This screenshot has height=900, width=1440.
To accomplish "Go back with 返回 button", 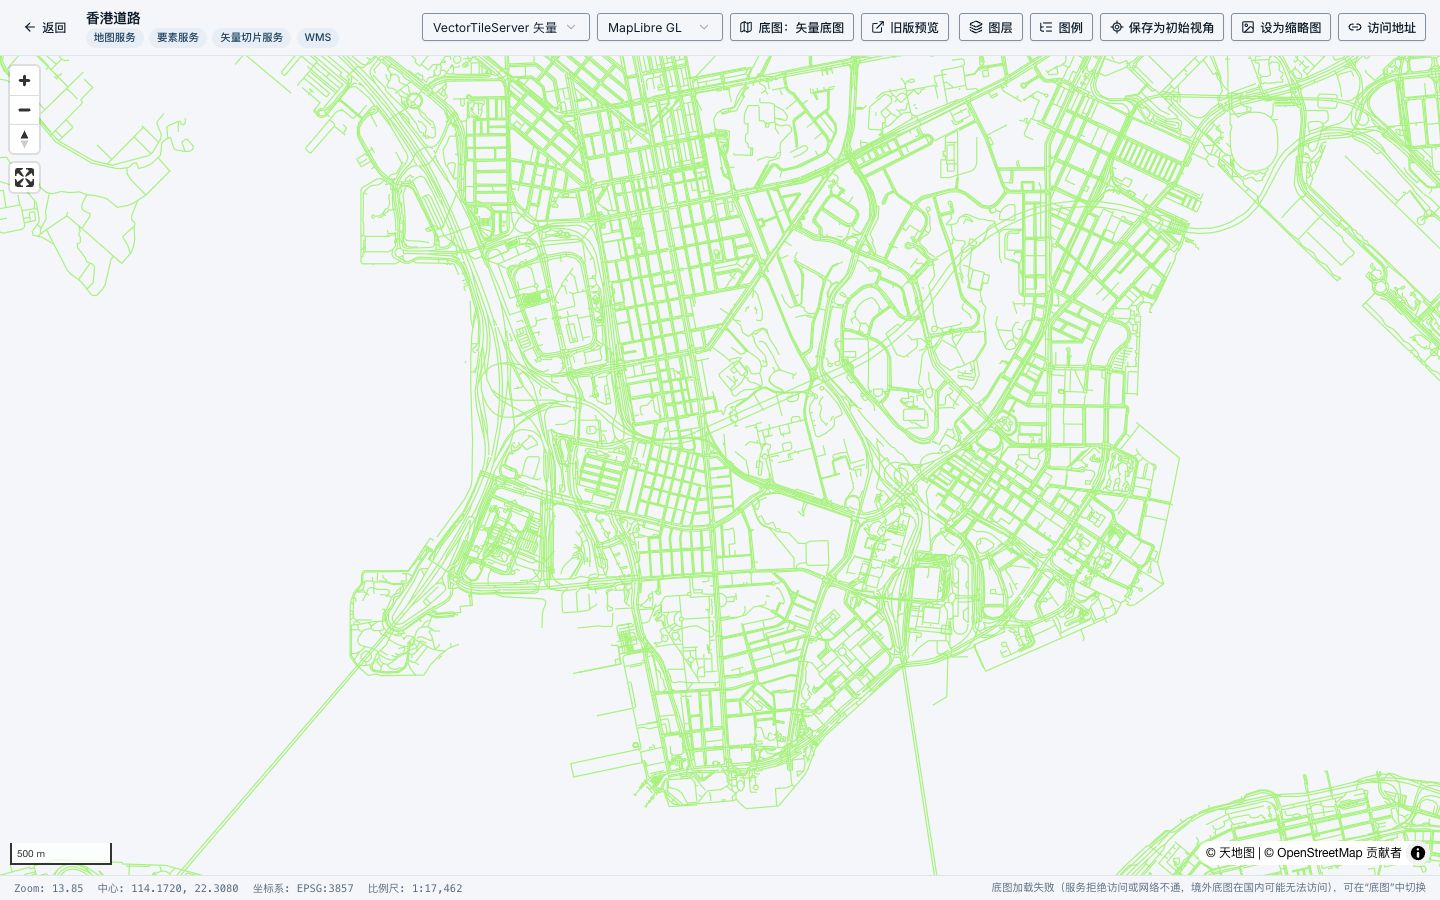I will (45, 28).
